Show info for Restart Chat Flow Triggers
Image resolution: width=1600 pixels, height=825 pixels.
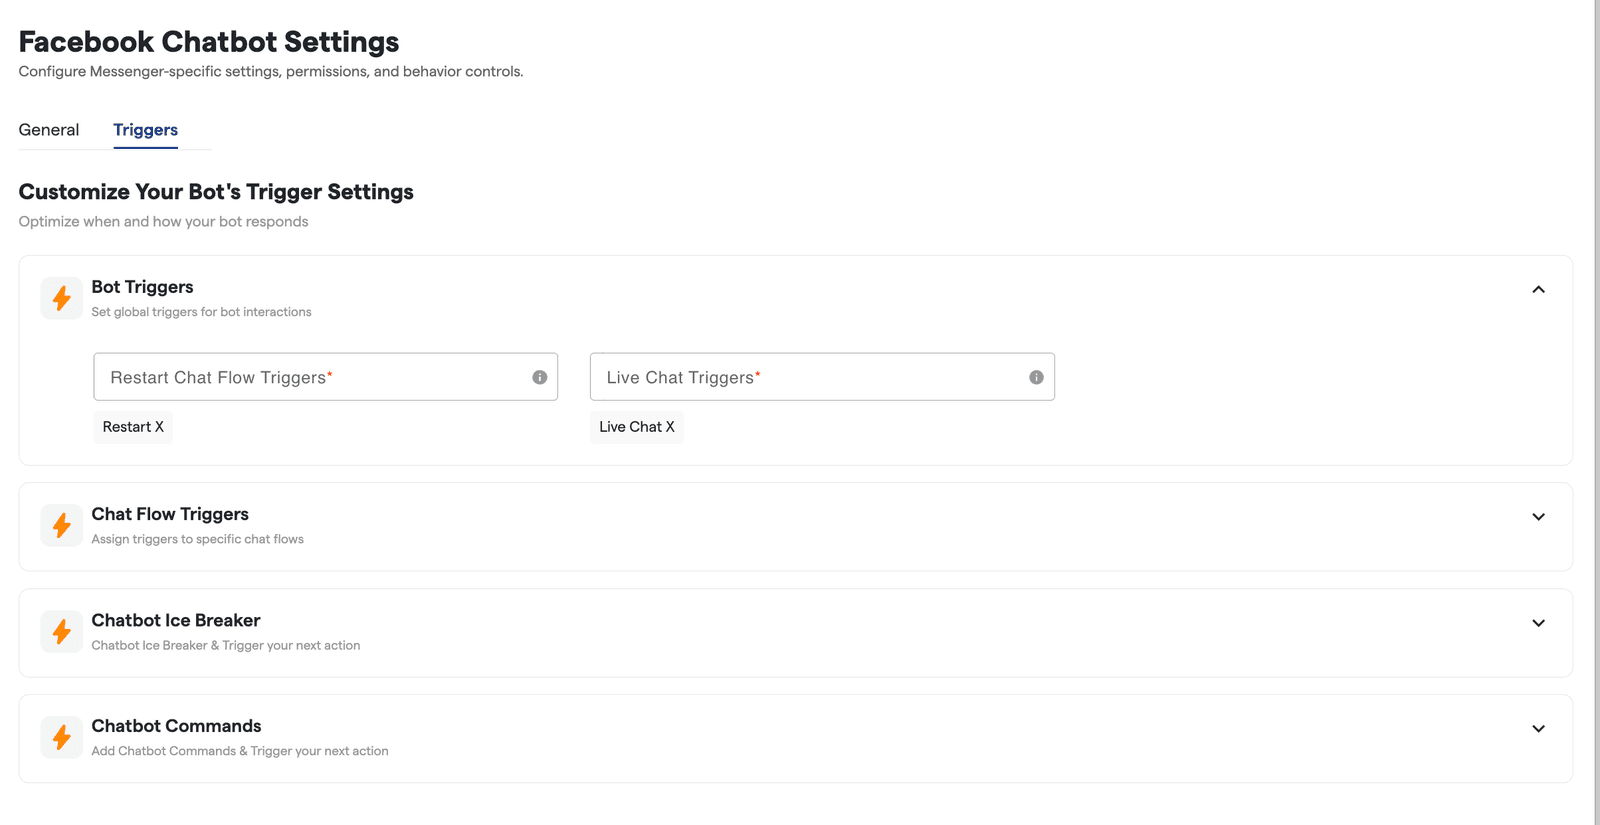coord(540,377)
